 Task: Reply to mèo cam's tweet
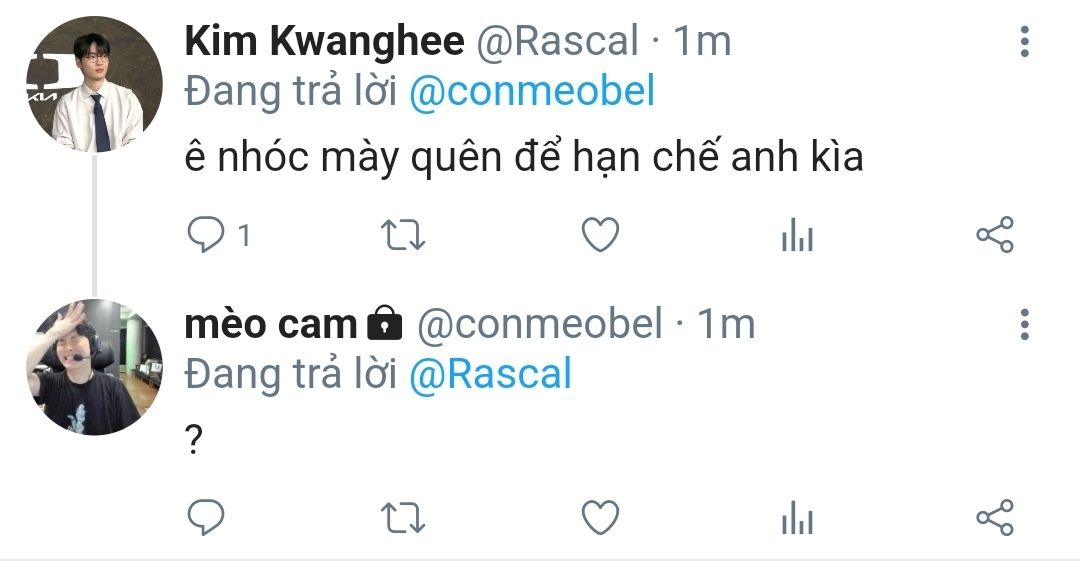coord(206,517)
